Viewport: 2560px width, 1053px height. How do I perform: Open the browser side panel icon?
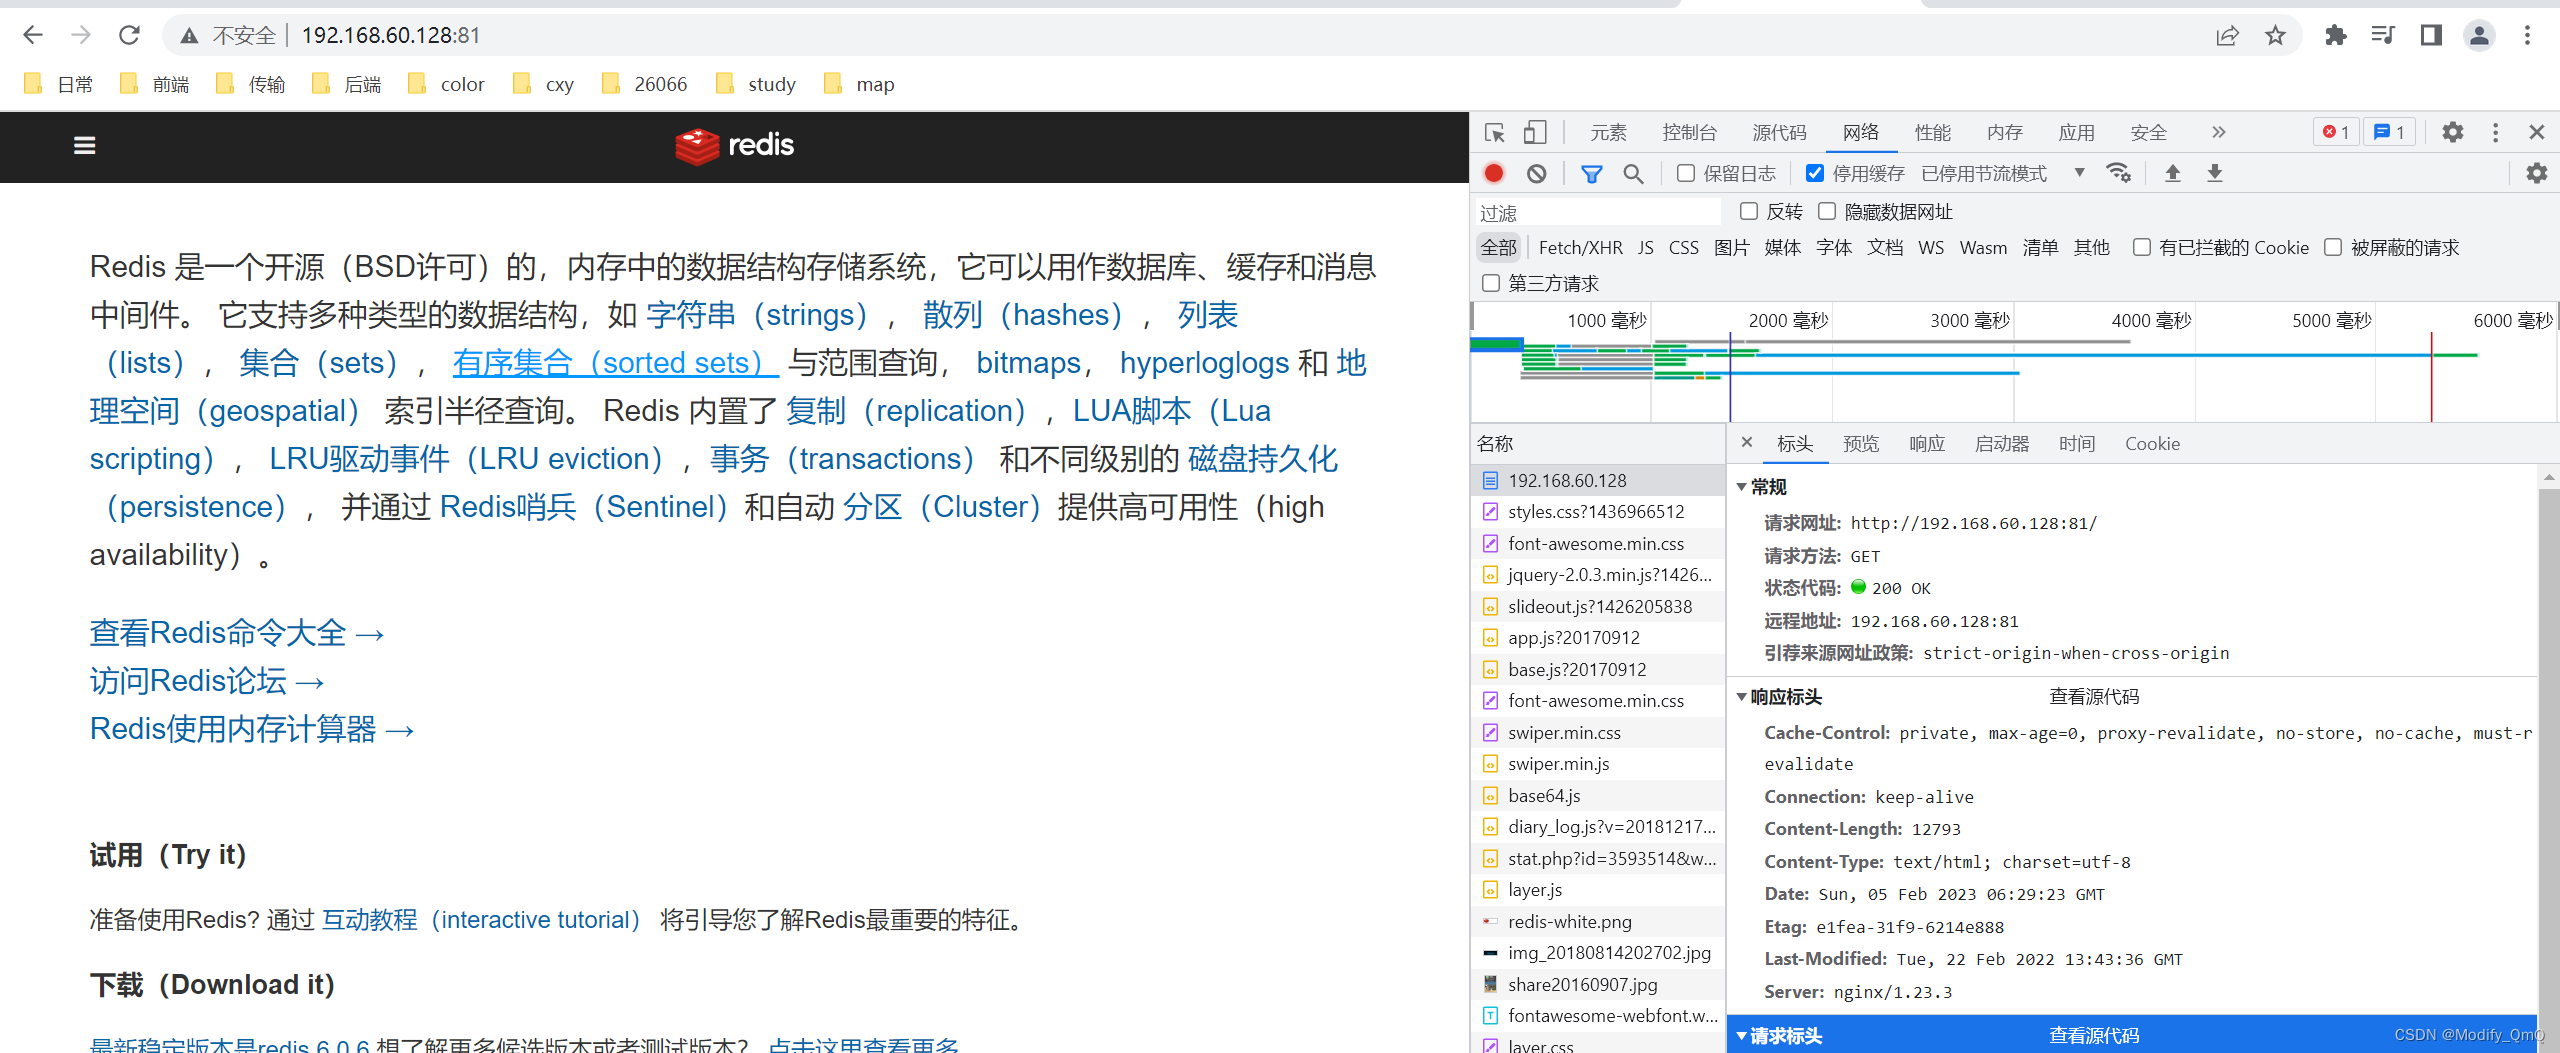point(2431,36)
